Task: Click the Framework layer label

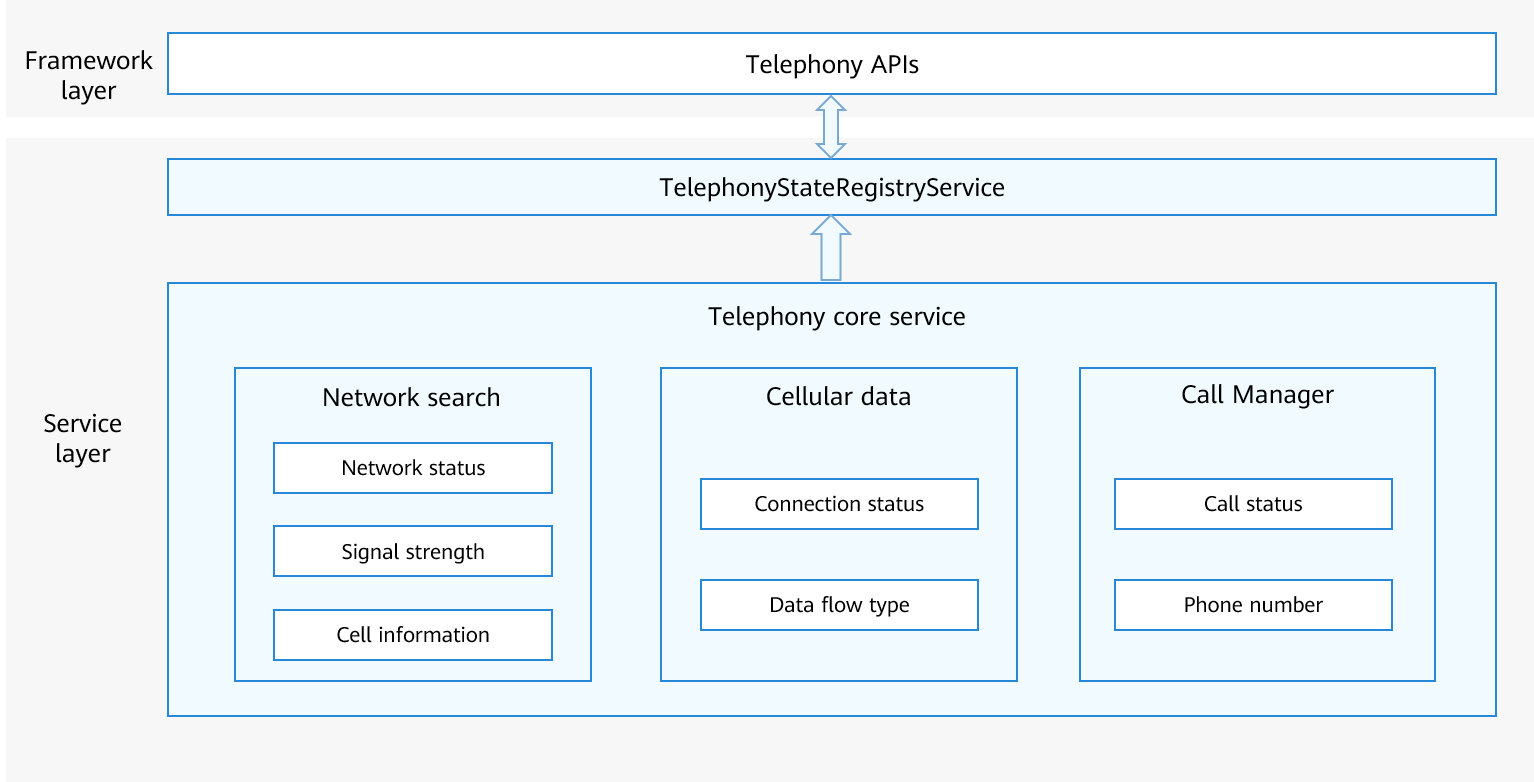Action: [x=88, y=75]
